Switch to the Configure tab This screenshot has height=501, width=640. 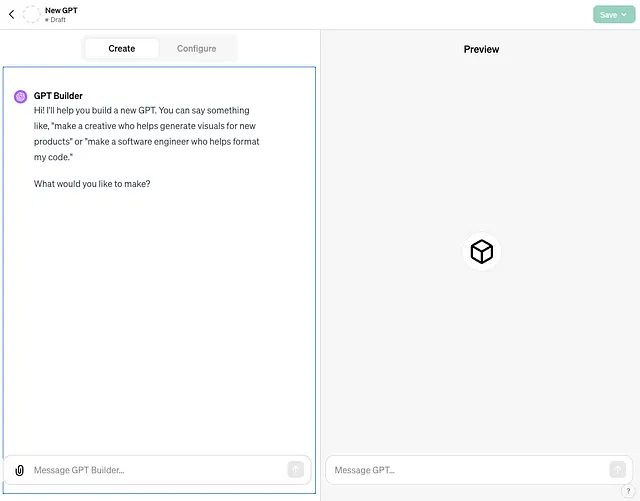pyautogui.click(x=196, y=49)
